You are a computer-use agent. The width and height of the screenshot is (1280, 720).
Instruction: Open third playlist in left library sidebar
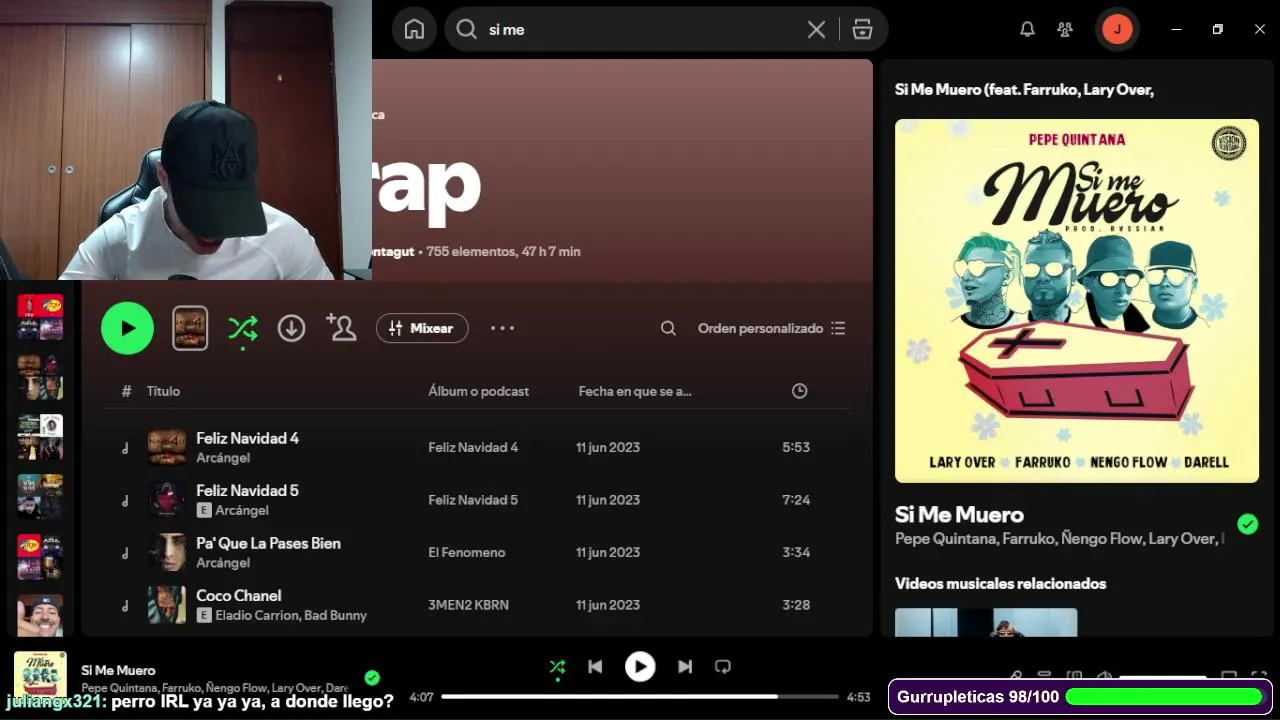click(40, 437)
